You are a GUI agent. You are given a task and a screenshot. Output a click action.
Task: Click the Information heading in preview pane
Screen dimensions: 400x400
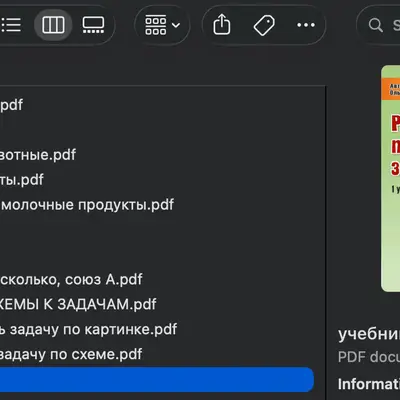point(369,384)
